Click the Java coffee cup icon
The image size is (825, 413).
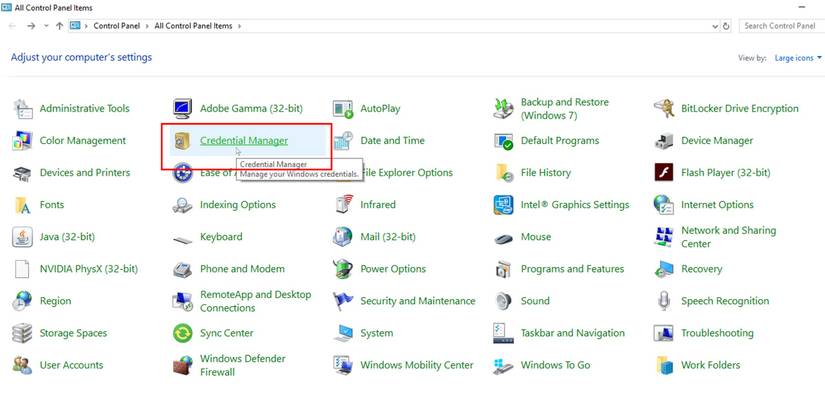click(x=23, y=237)
